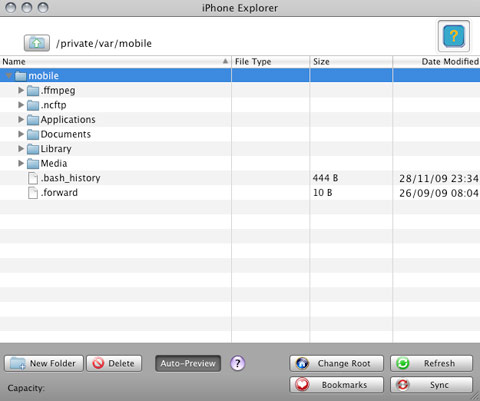Viewport: 480px width, 401px height.
Task: Expand the Applications folder
Action: [x=21, y=119]
